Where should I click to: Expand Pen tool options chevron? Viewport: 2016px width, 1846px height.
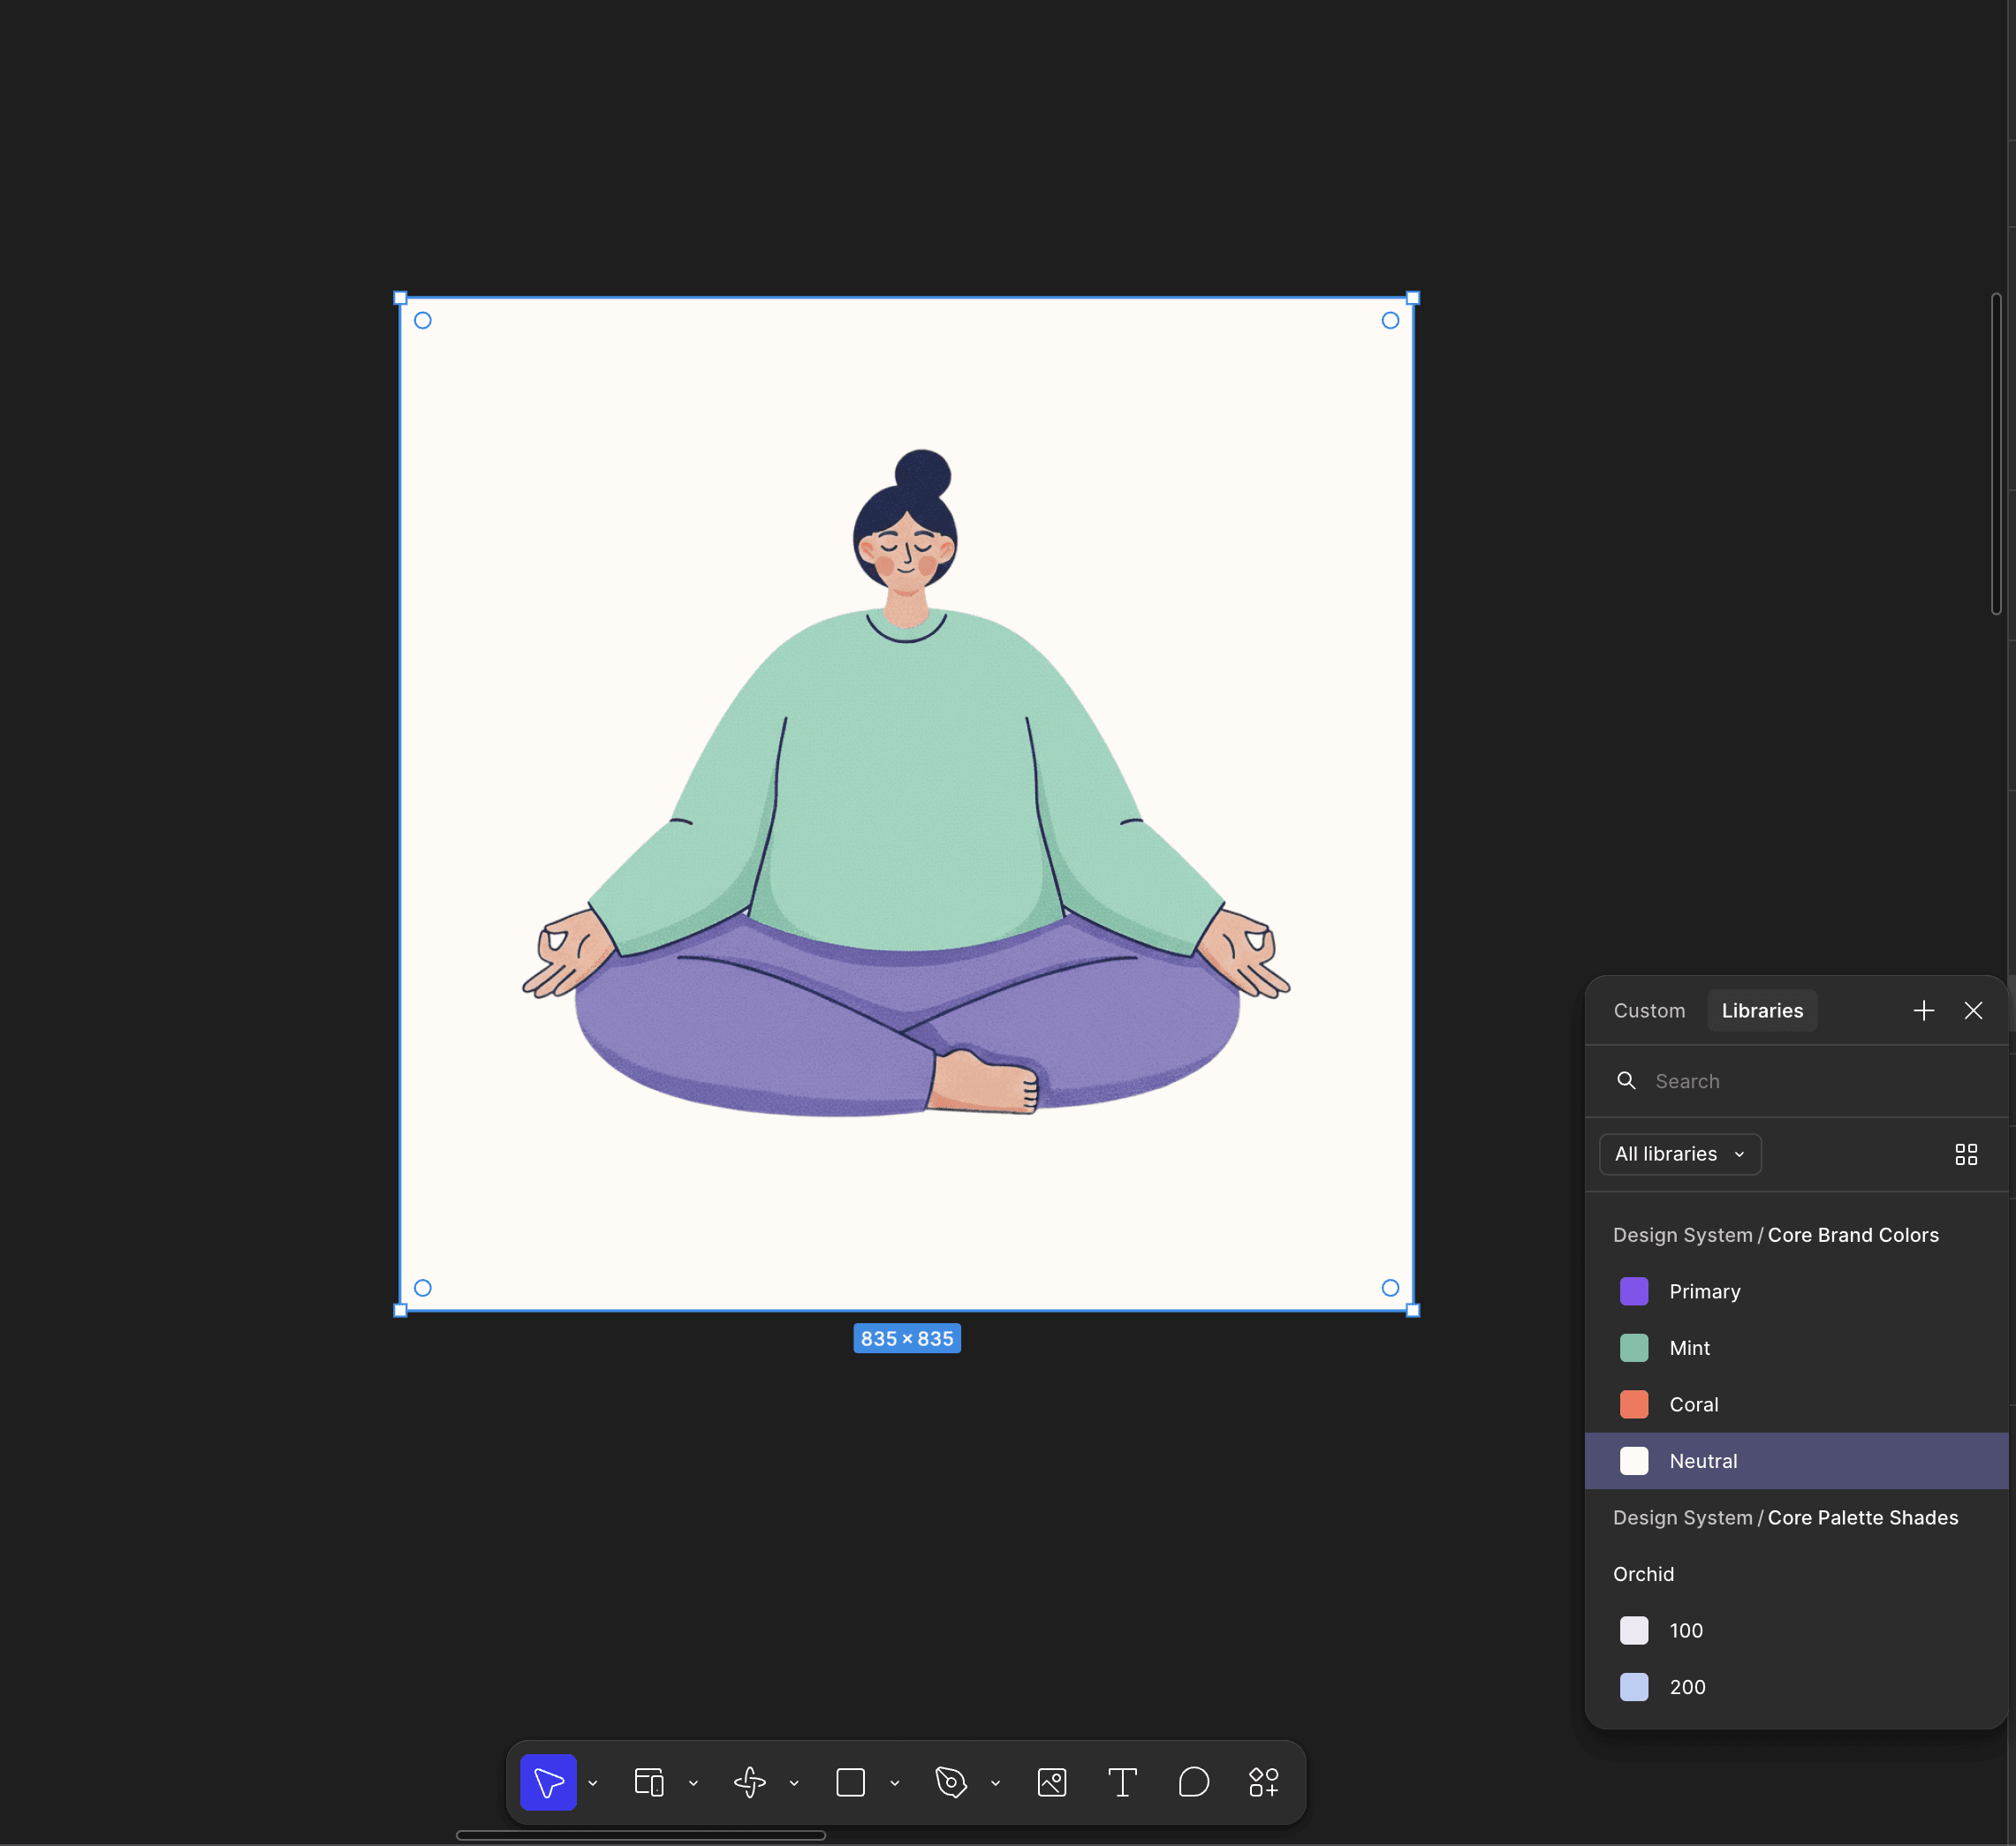(x=996, y=1783)
